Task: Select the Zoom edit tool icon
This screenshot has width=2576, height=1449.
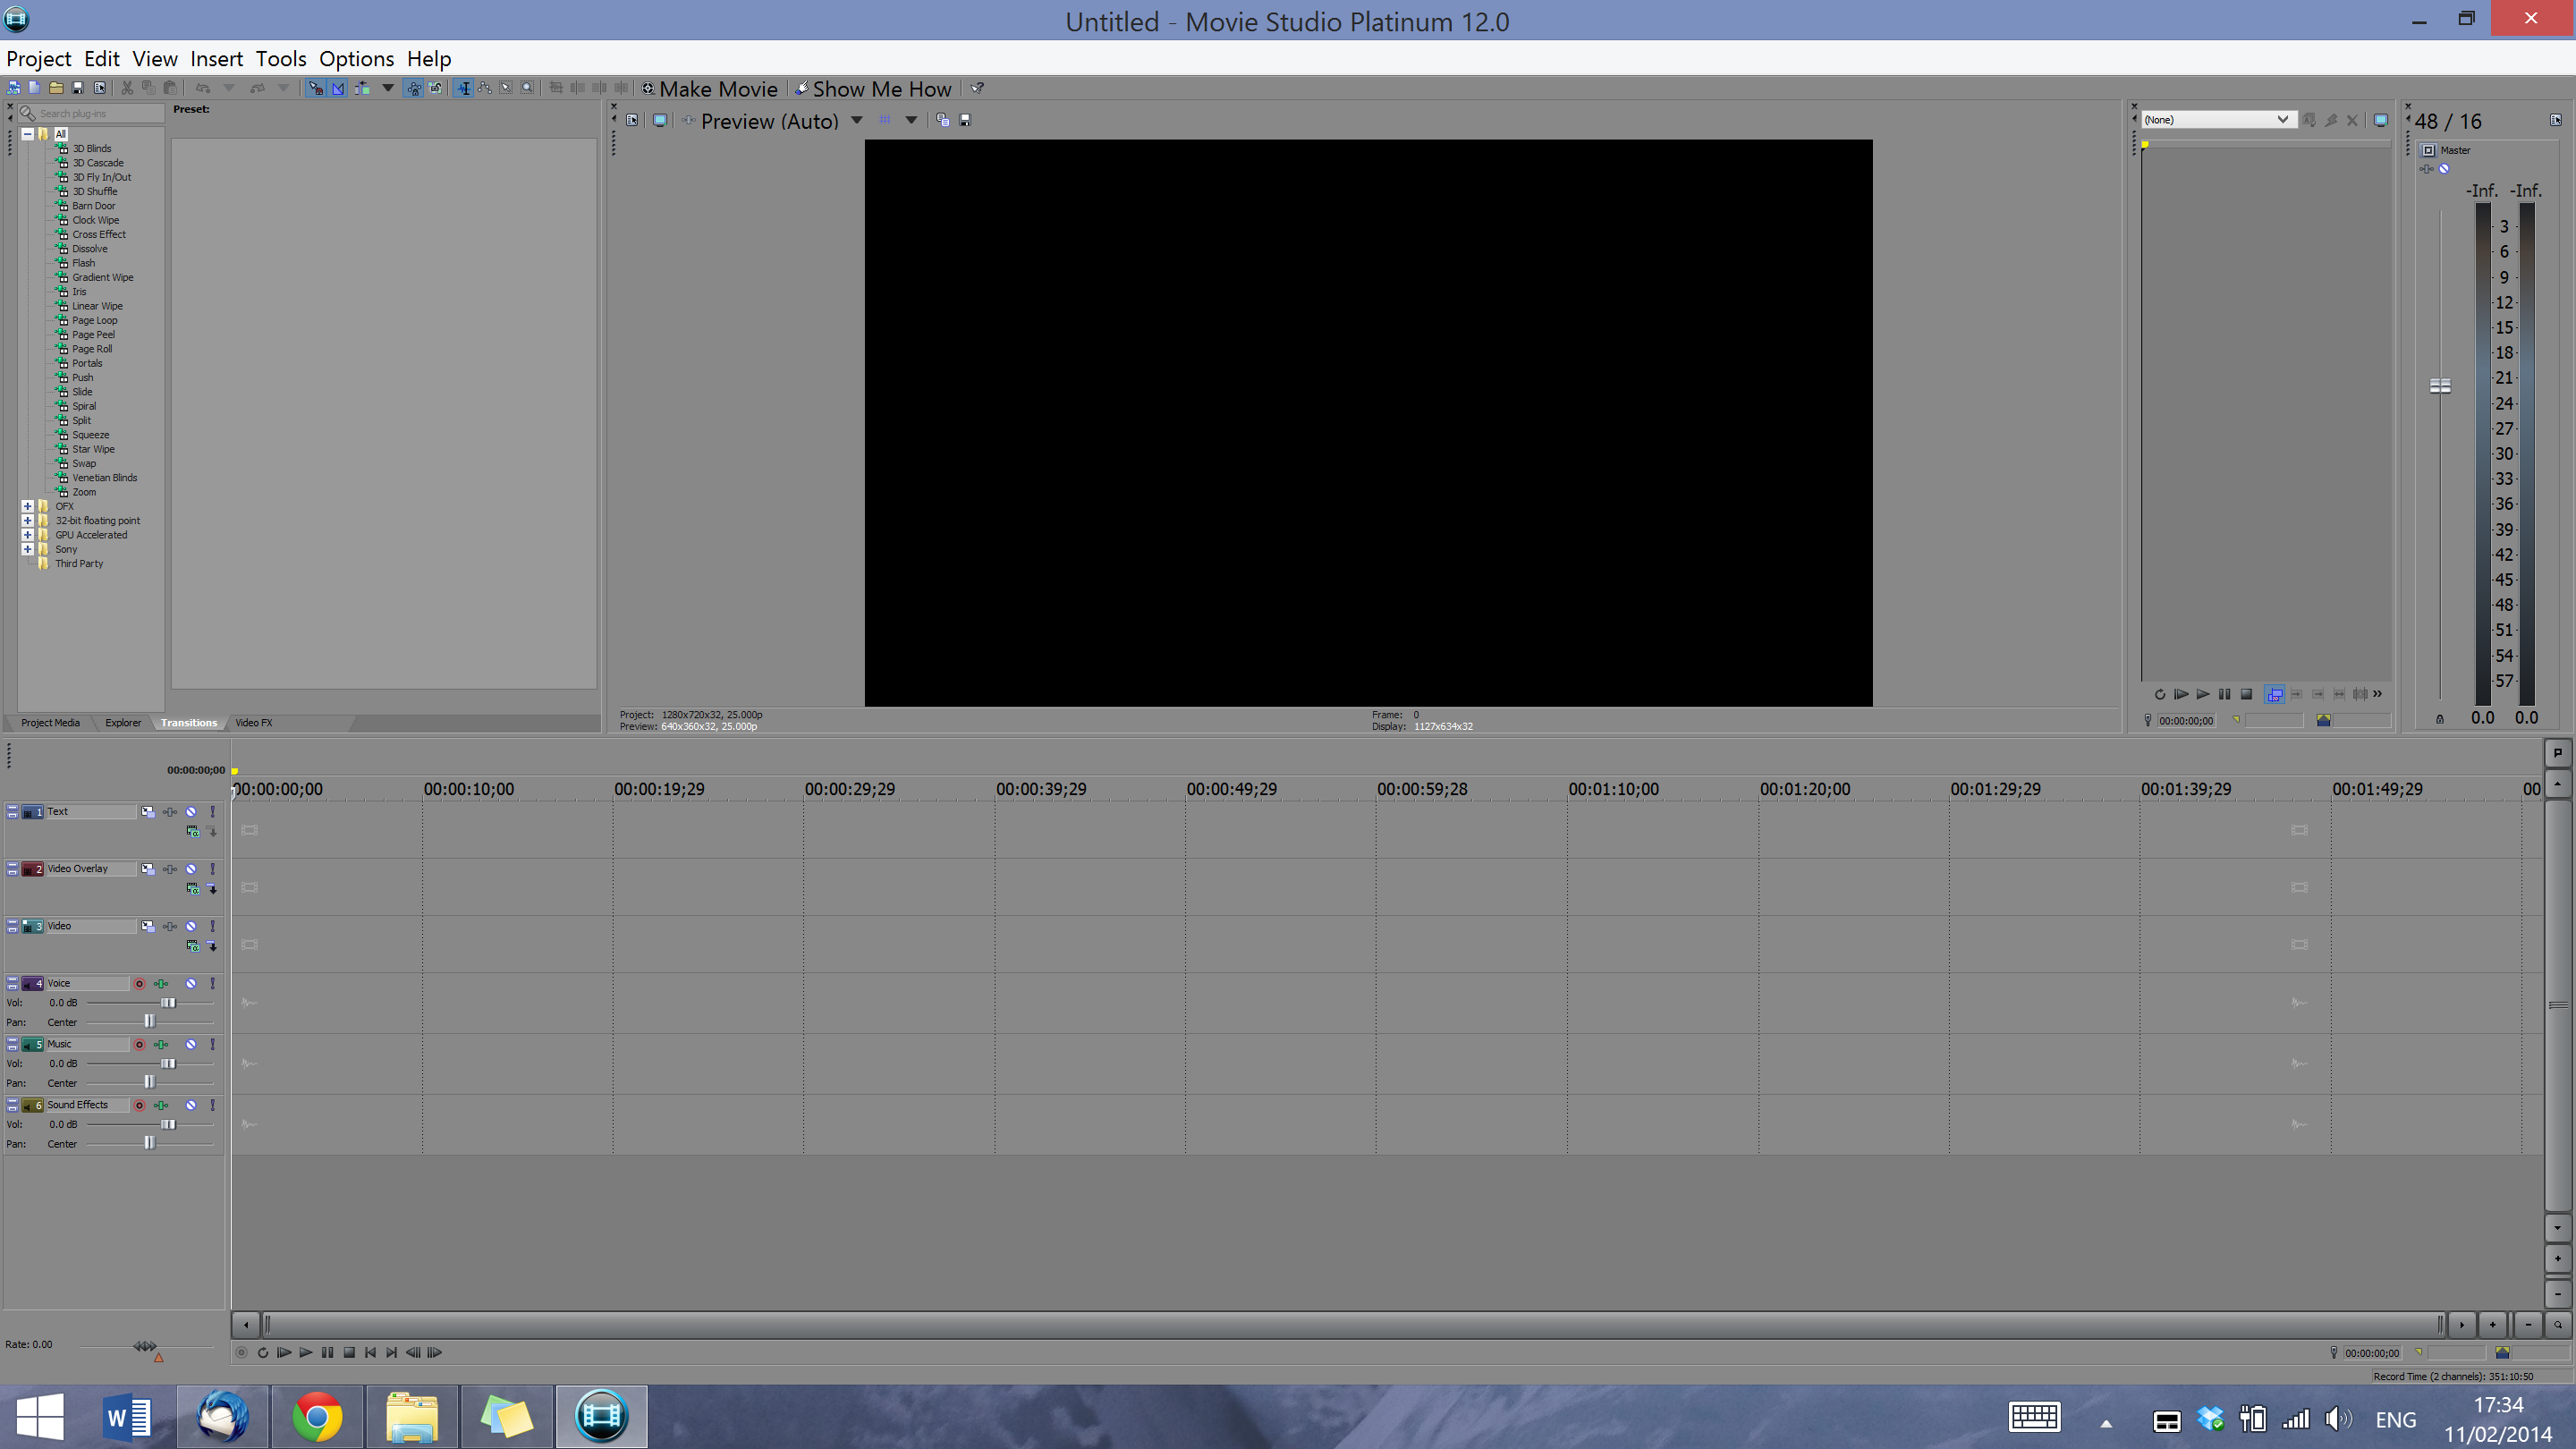Action: [x=528, y=88]
